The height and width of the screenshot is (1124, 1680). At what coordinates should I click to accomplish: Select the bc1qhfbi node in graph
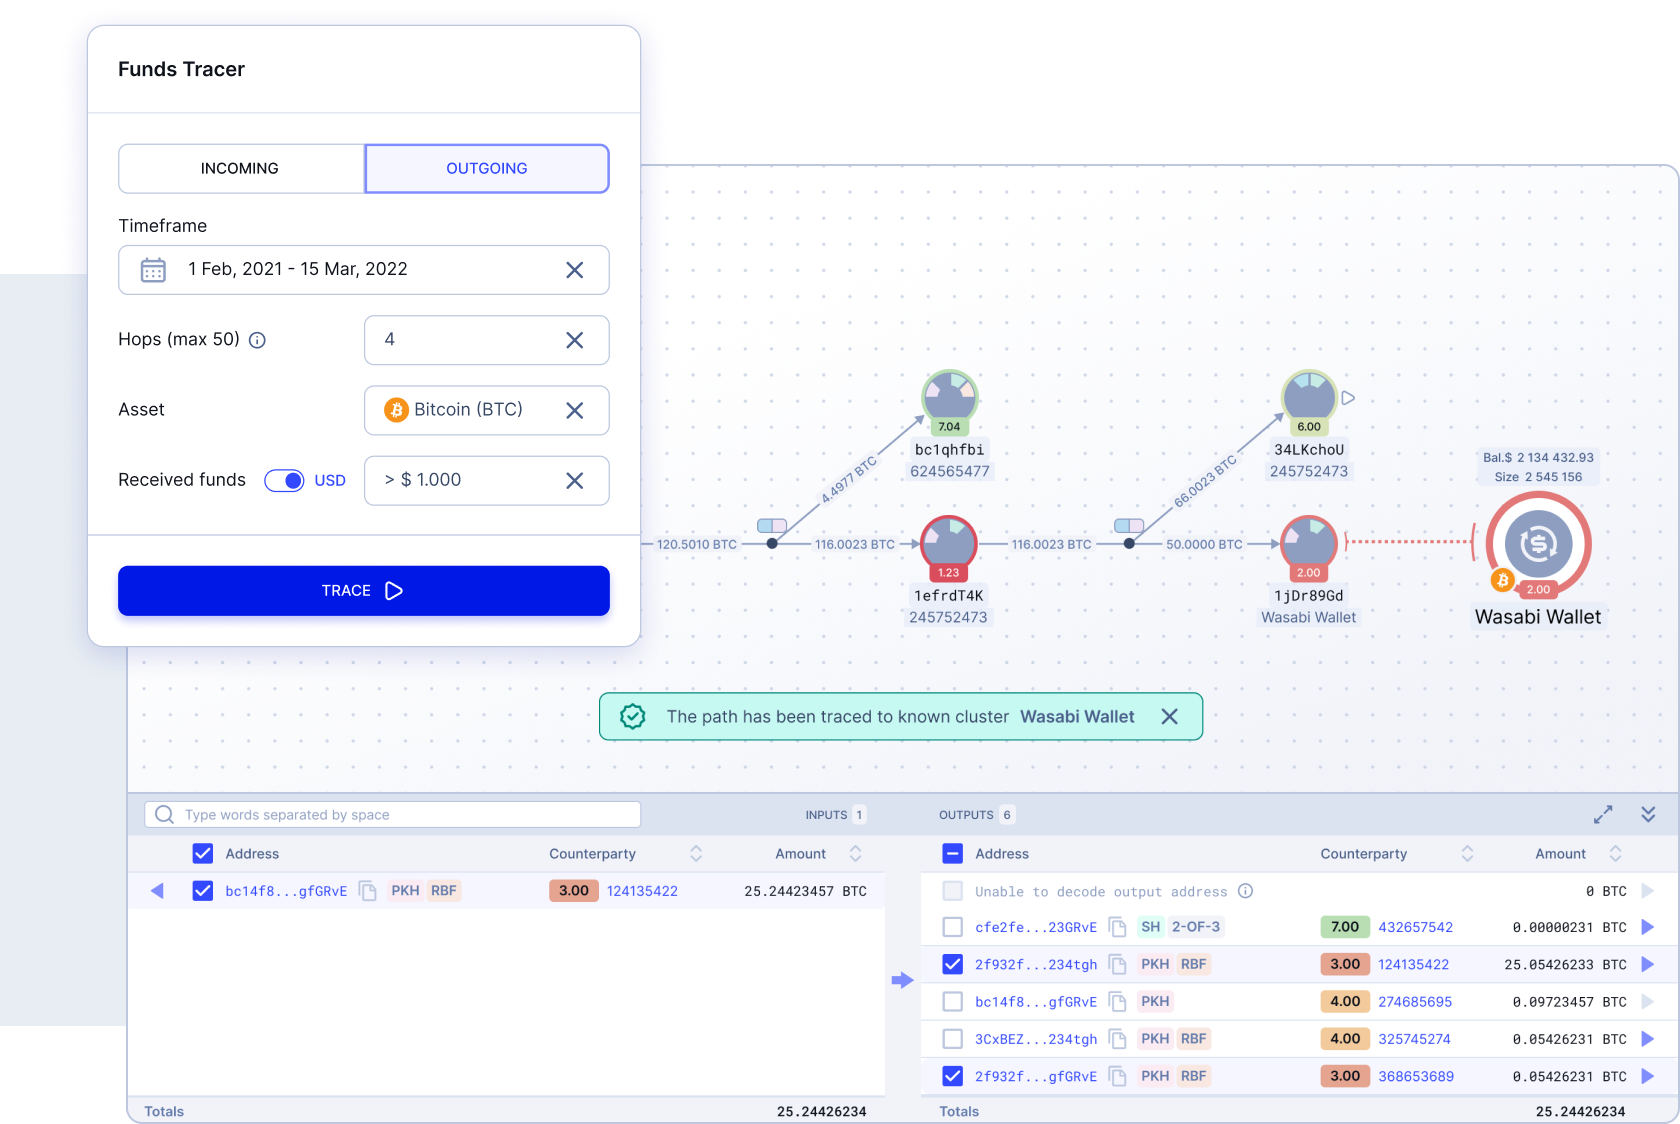tap(949, 398)
